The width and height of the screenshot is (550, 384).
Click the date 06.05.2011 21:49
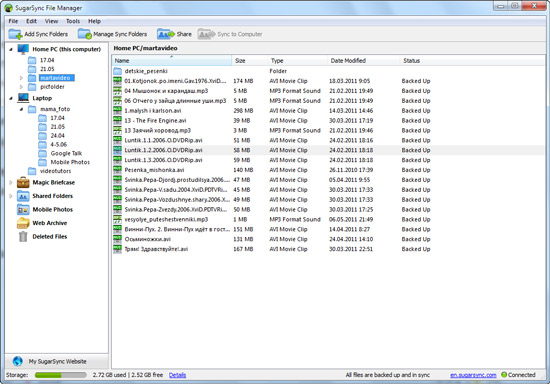[x=351, y=219]
